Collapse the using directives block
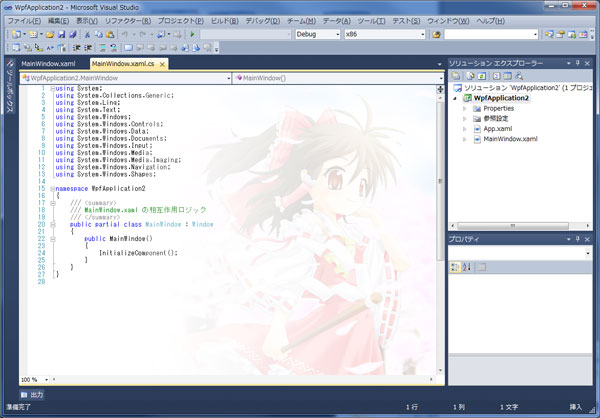The image size is (600, 418). [52, 89]
